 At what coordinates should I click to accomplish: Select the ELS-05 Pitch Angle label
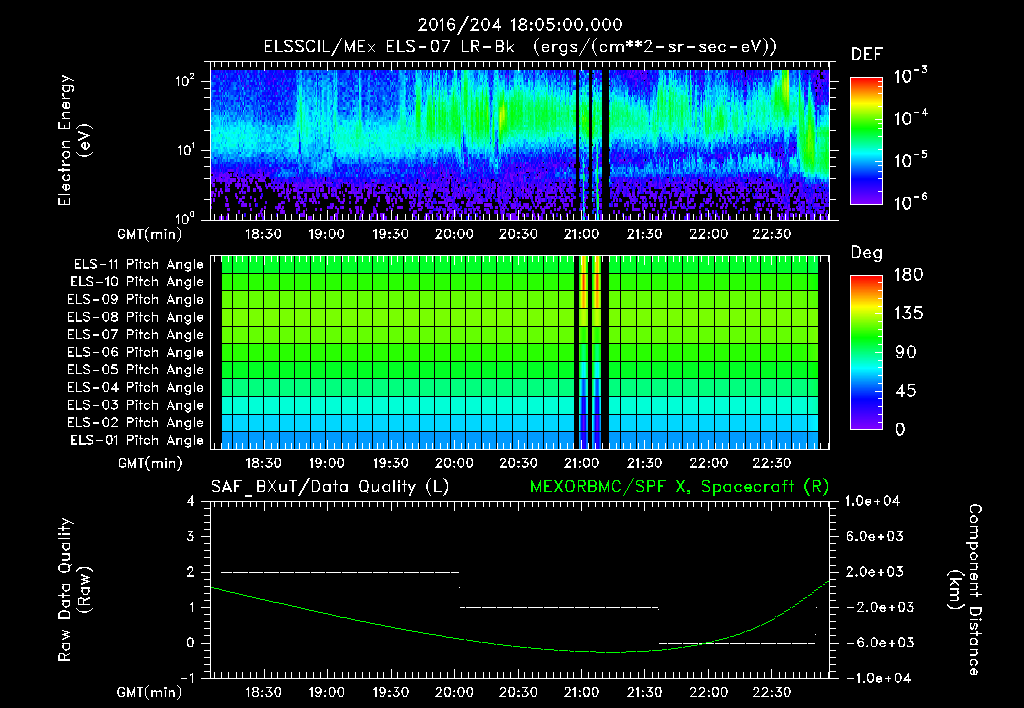(136, 370)
